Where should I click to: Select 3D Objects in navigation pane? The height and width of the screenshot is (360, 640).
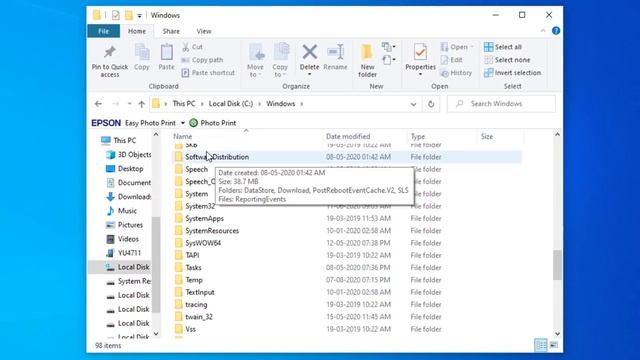pyautogui.click(x=129, y=155)
